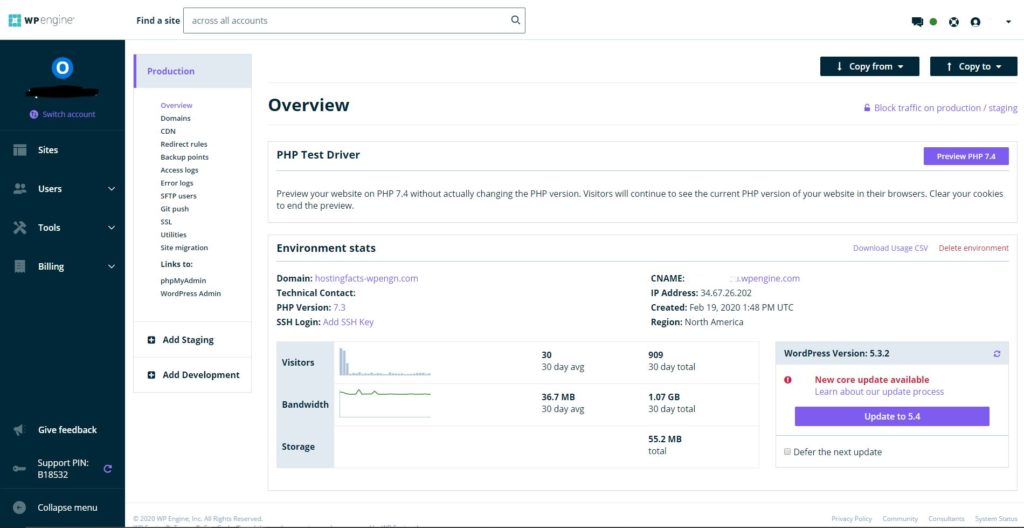Open Privacy Policy footer link
Screen dimensions: 1024x528
[x=852, y=519]
